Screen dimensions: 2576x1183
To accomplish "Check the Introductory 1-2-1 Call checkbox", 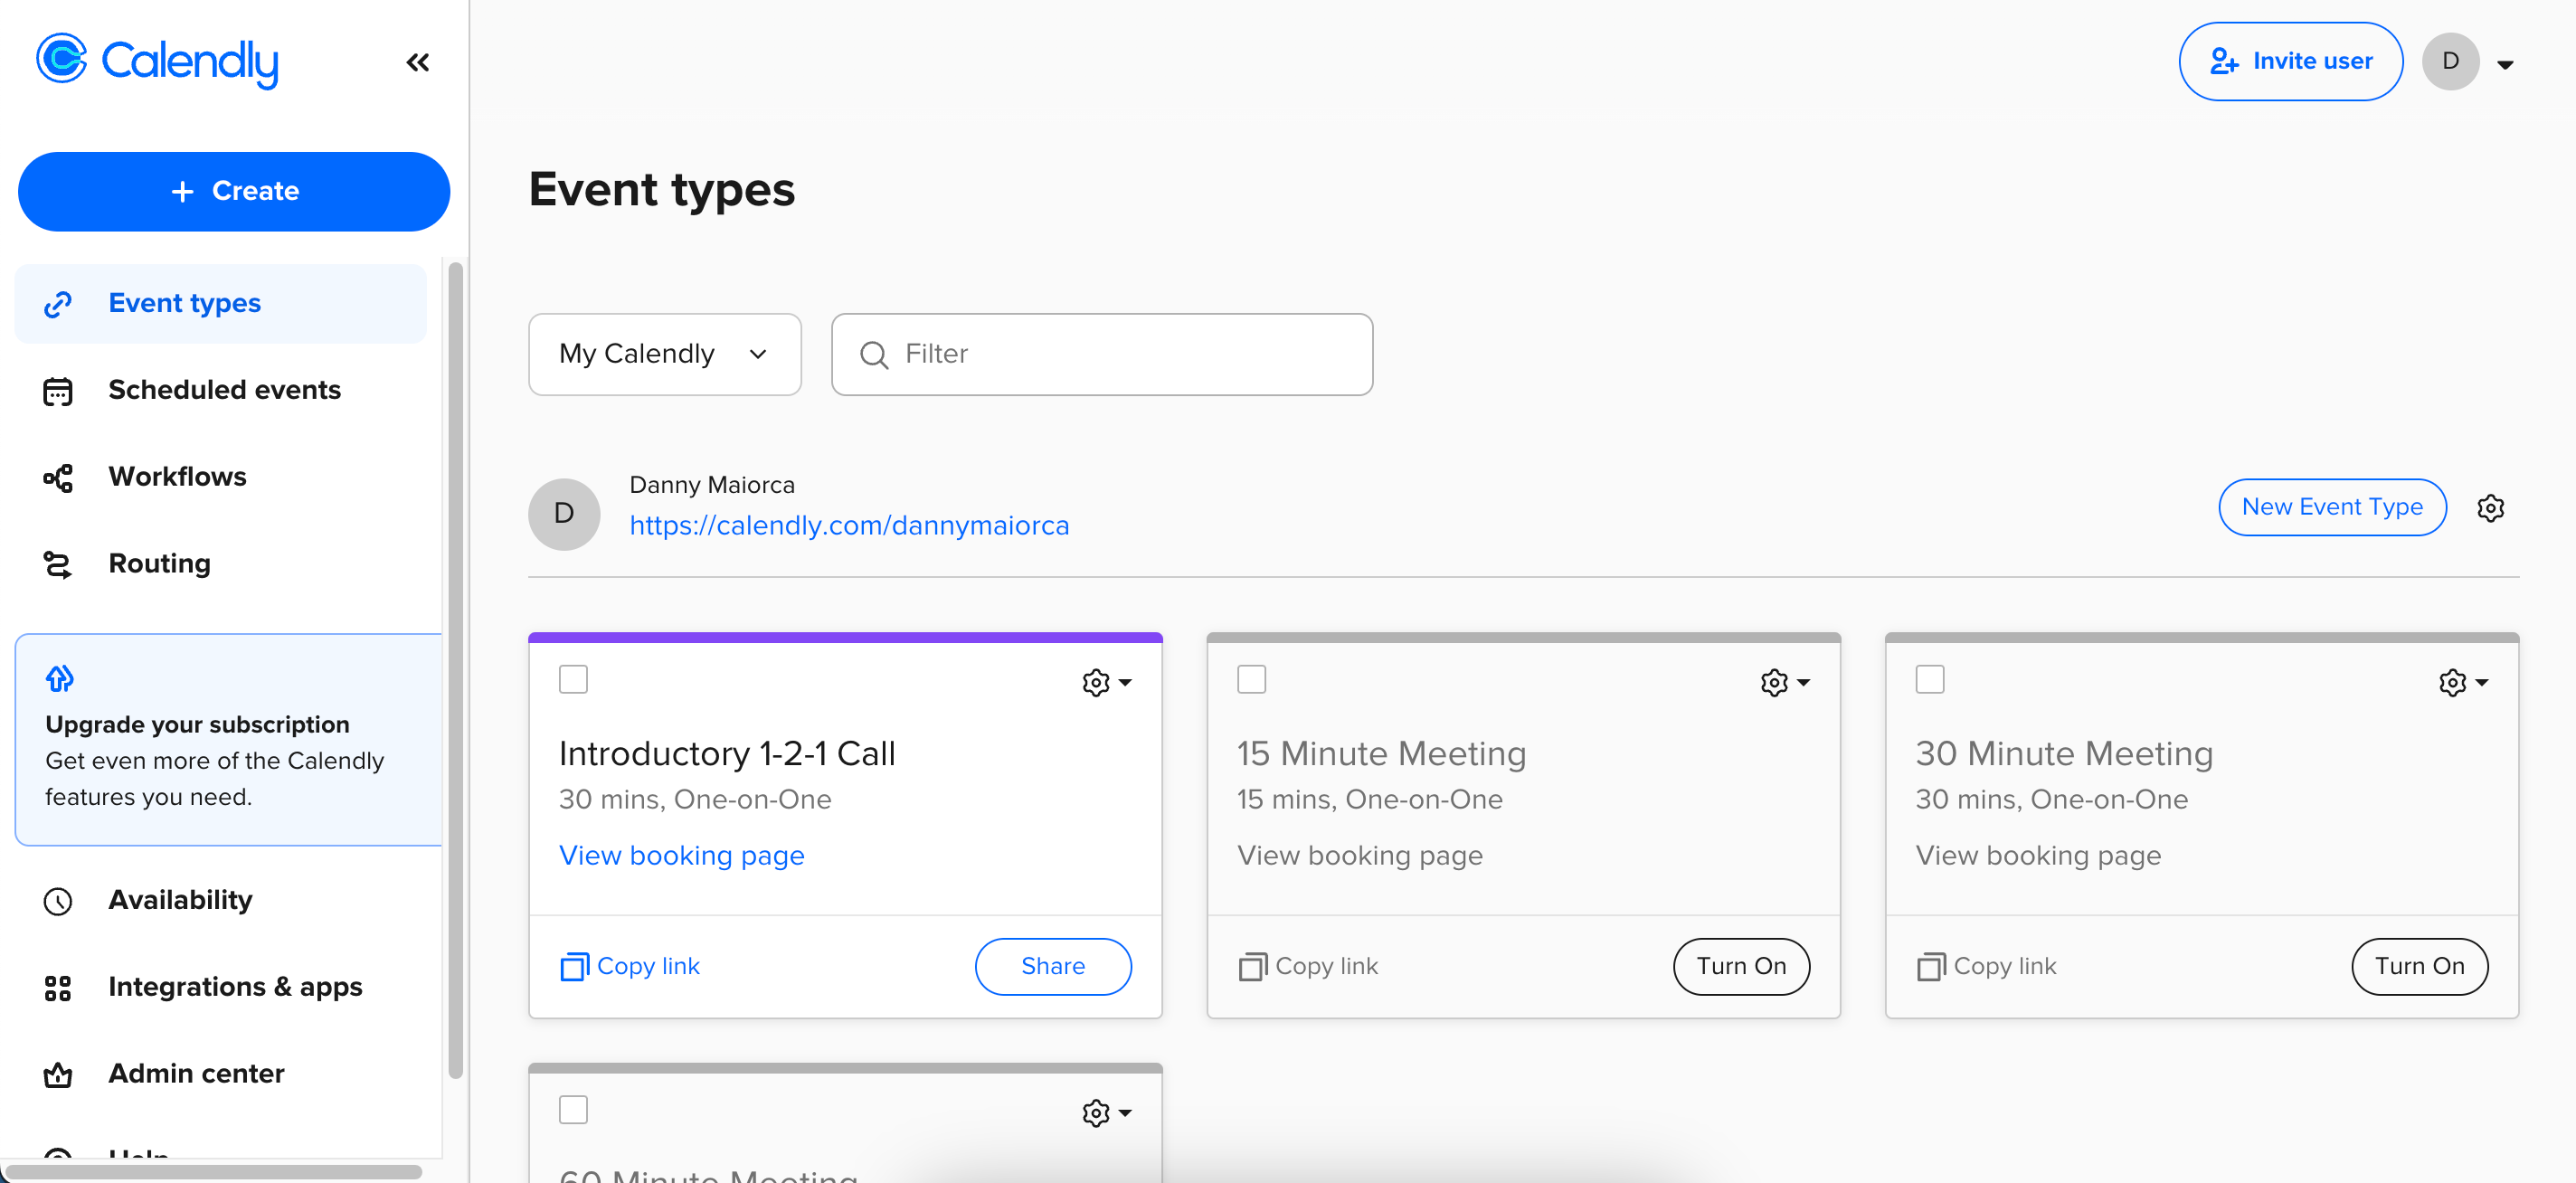I will [x=573, y=679].
